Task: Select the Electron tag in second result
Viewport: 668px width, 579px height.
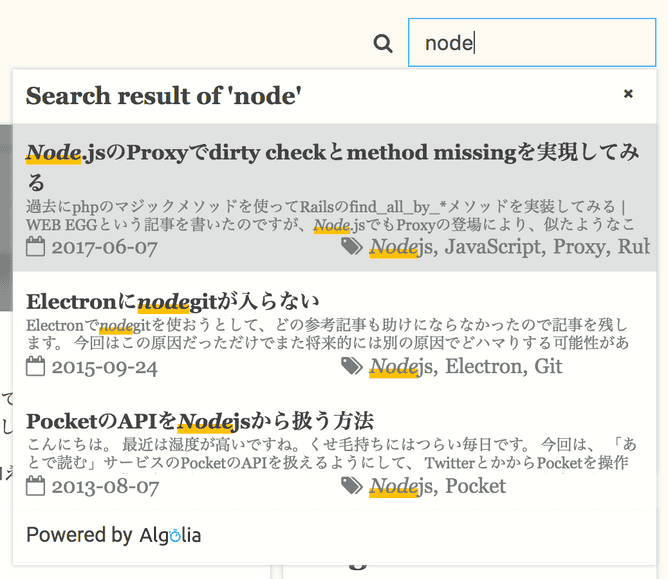Action: (485, 366)
